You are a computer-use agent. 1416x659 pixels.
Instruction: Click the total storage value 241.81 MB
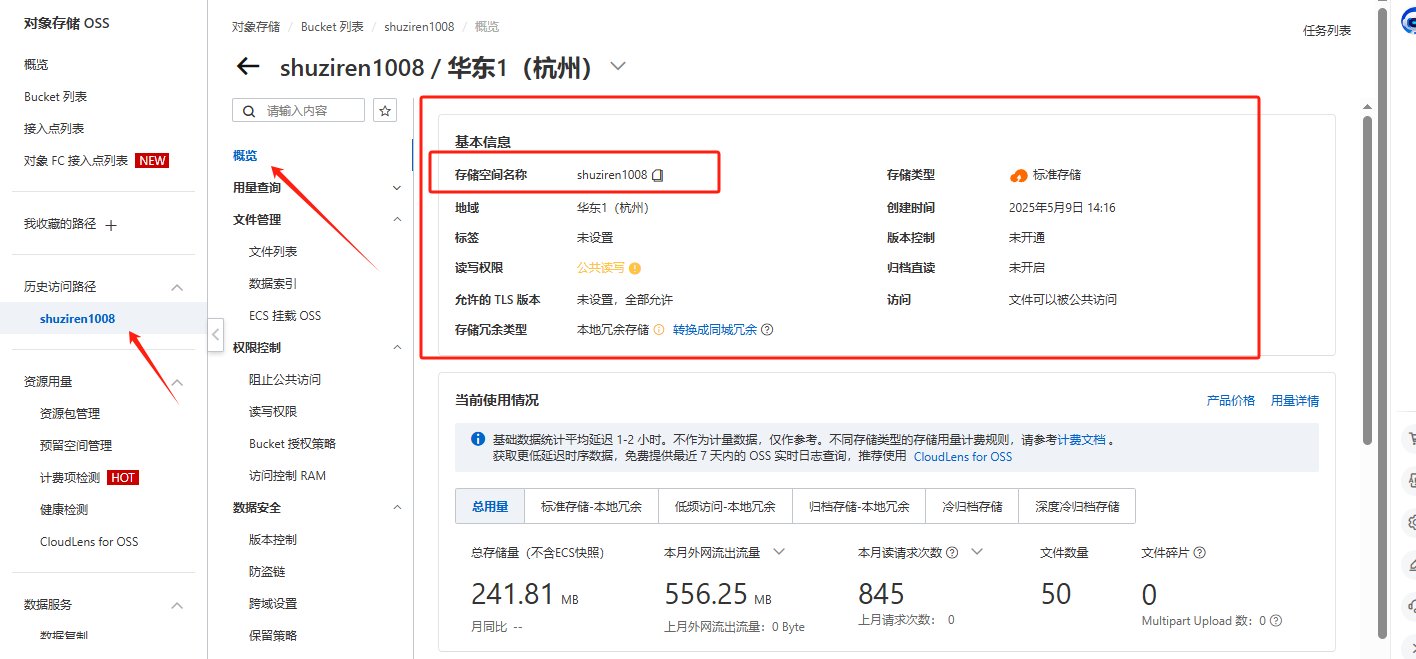pyautogui.click(x=524, y=594)
